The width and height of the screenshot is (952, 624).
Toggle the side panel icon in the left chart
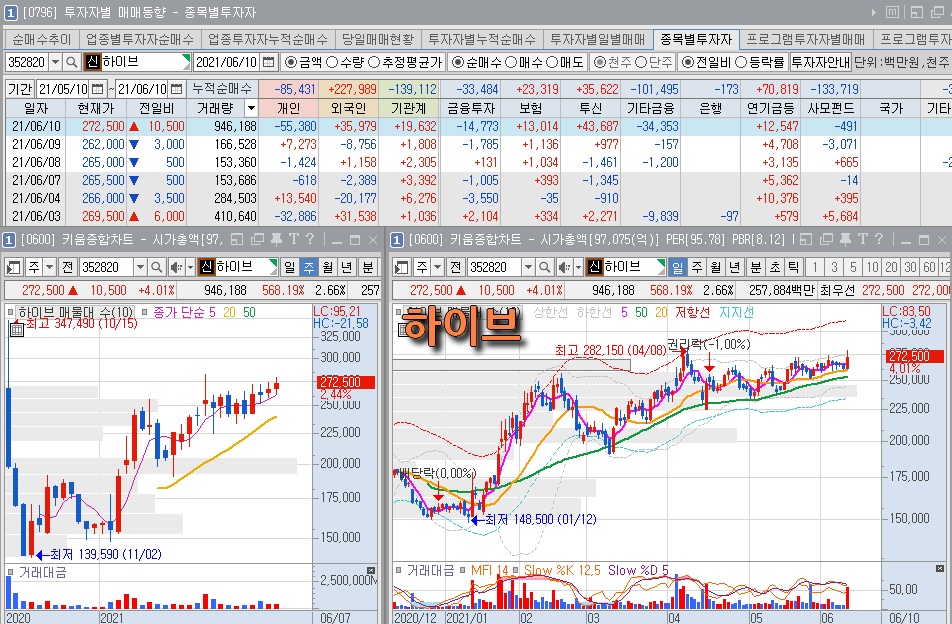pyautogui.click(x=14, y=267)
